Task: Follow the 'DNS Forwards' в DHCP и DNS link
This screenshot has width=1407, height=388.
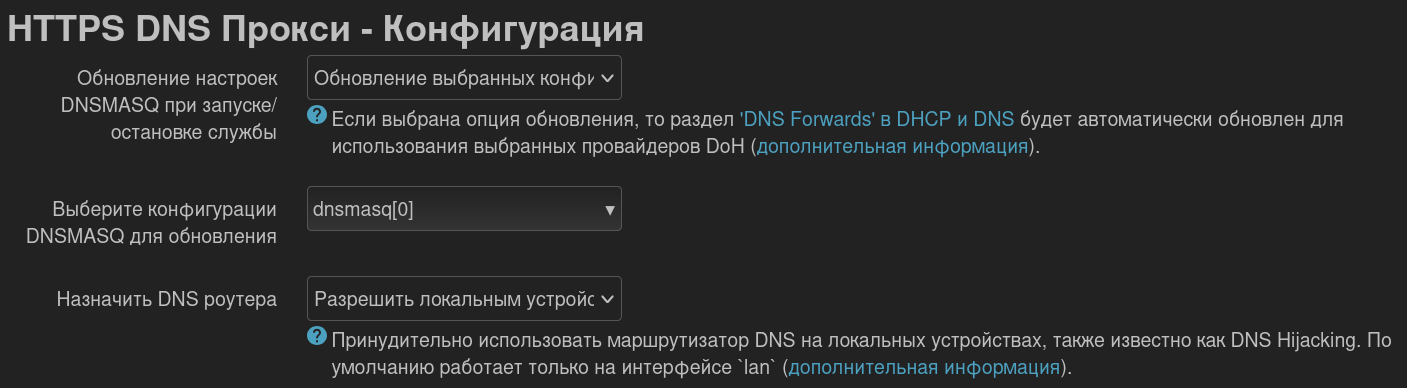Action: click(877, 119)
